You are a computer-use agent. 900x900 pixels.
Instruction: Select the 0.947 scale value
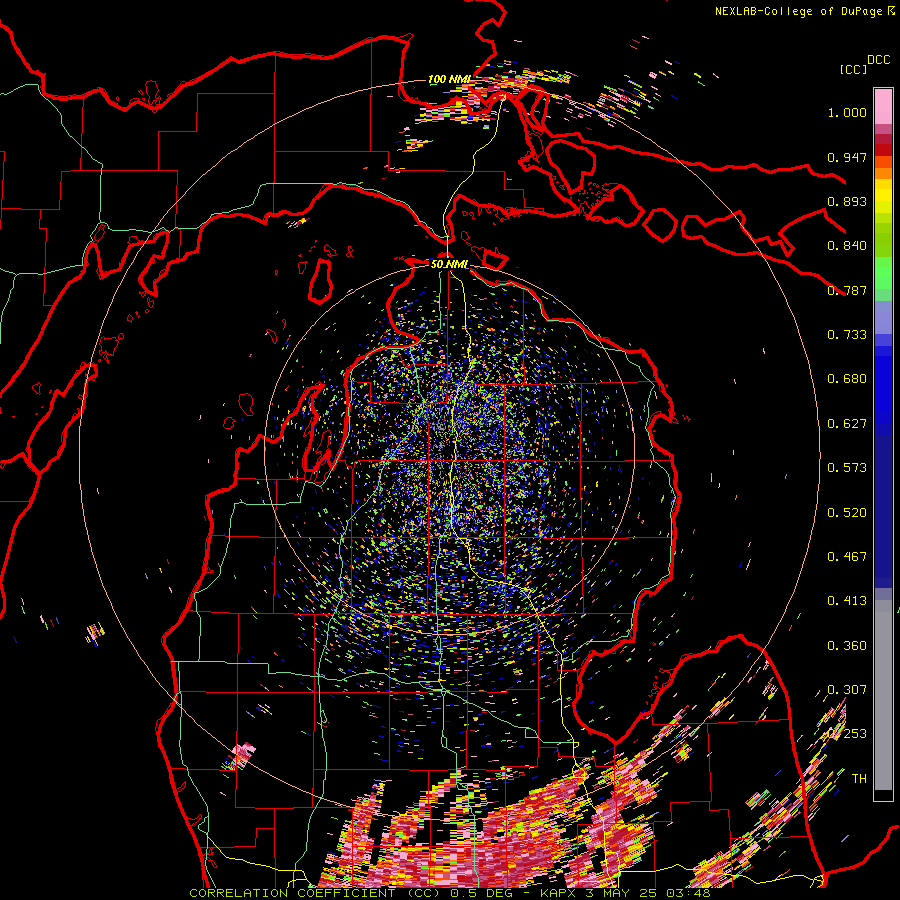[x=847, y=157]
